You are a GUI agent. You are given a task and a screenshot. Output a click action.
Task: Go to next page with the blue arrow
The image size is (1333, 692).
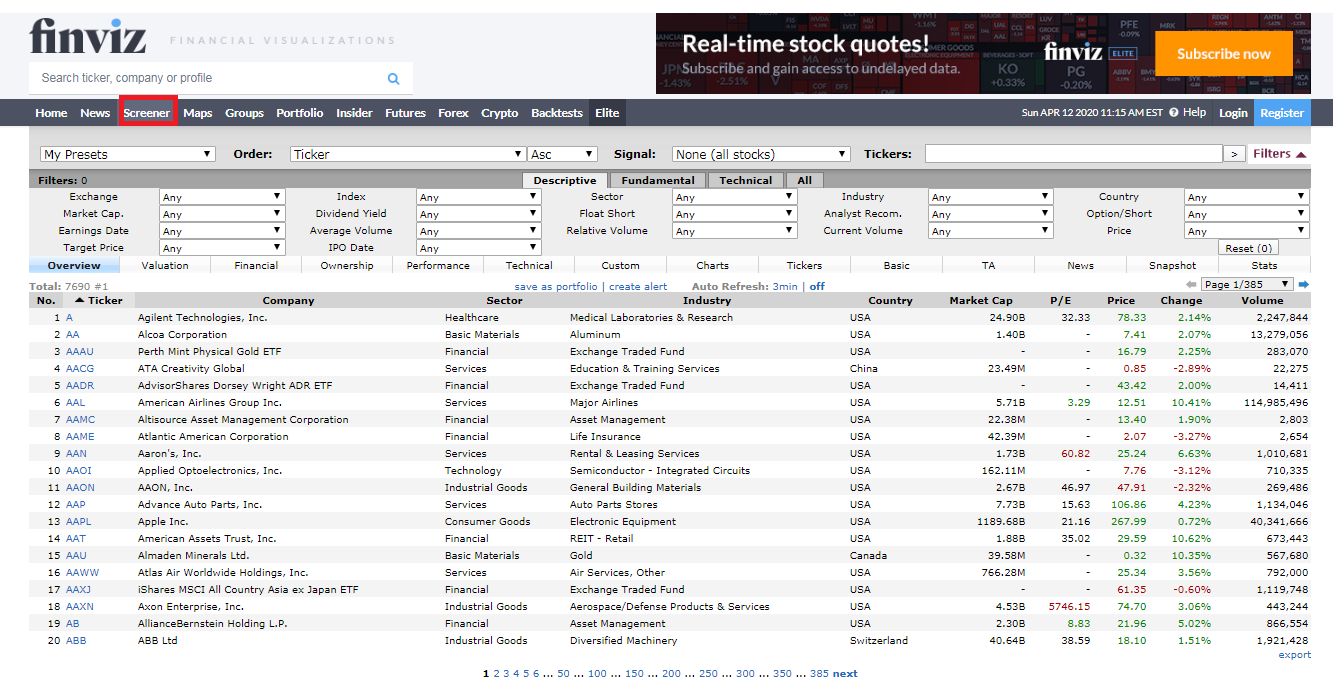(x=1303, y=285)
